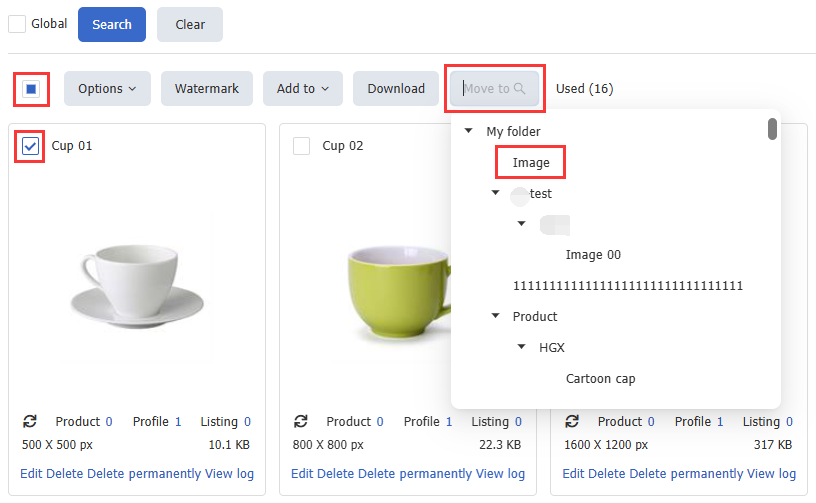Click the search icon in Move to field
This screenshot has width=816, height=503.
pyautogui.click(x=520, y=89)
